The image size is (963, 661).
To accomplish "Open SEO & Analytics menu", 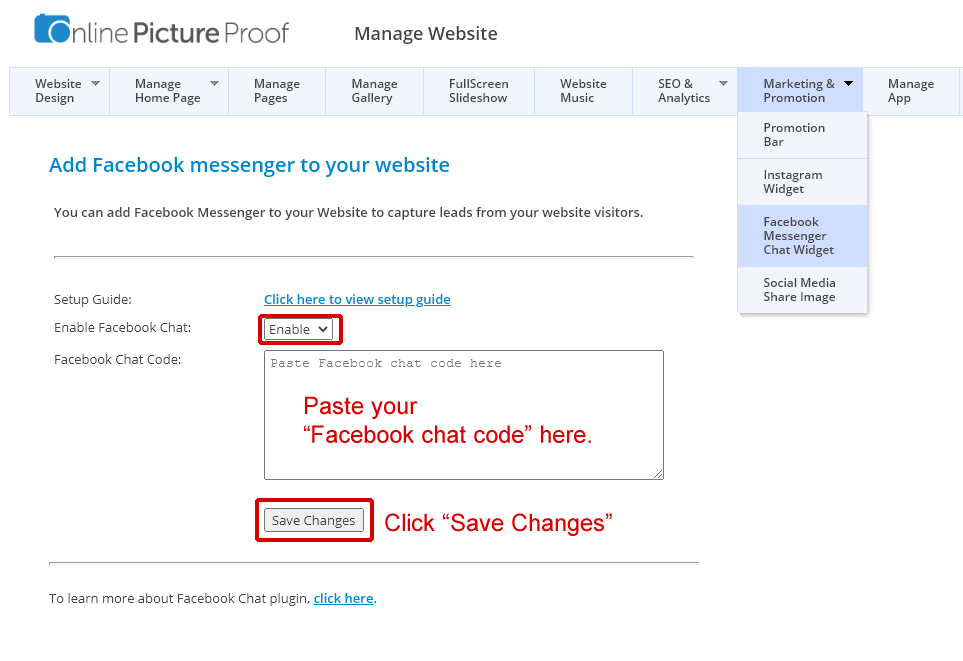I will (x=685, y=91).
